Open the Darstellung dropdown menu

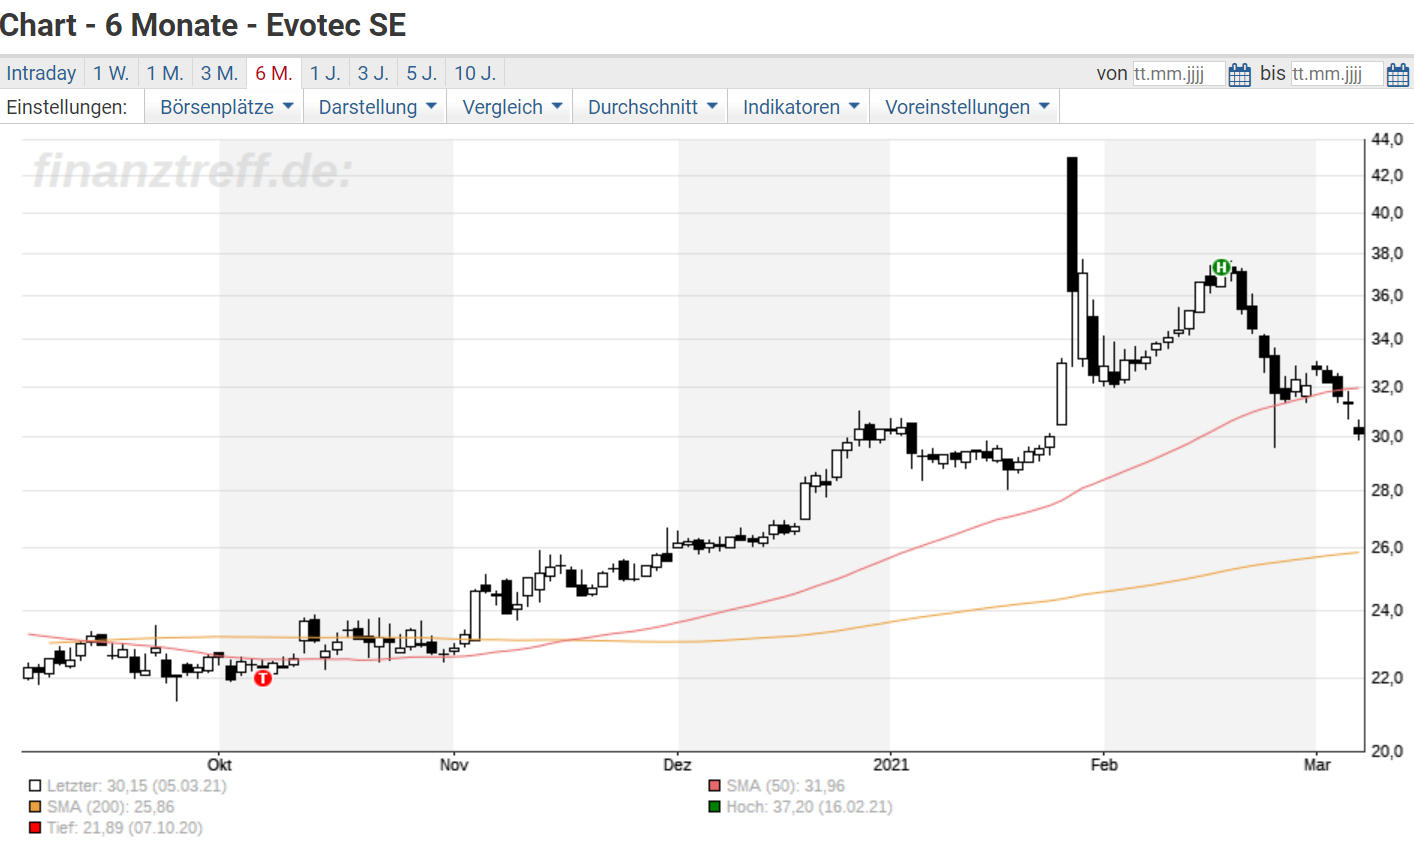point(377,107)
